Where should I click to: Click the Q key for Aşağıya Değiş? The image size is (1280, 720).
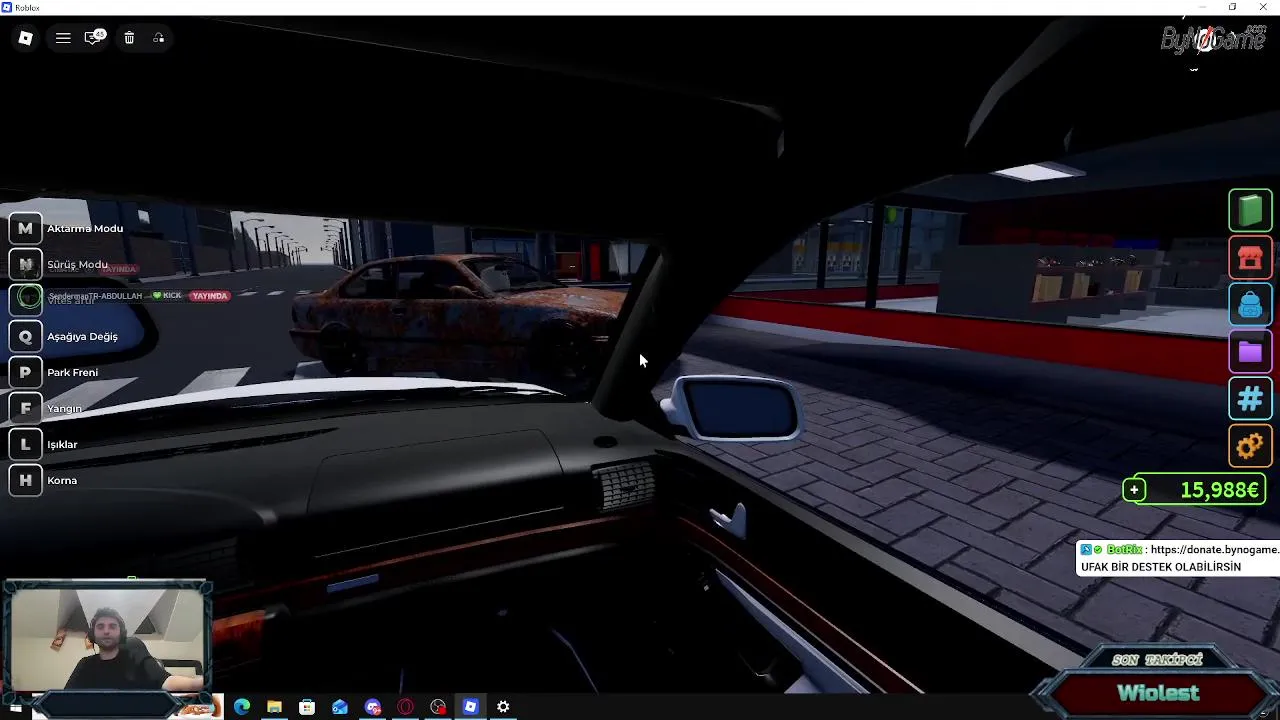click(x=26, y=336)
